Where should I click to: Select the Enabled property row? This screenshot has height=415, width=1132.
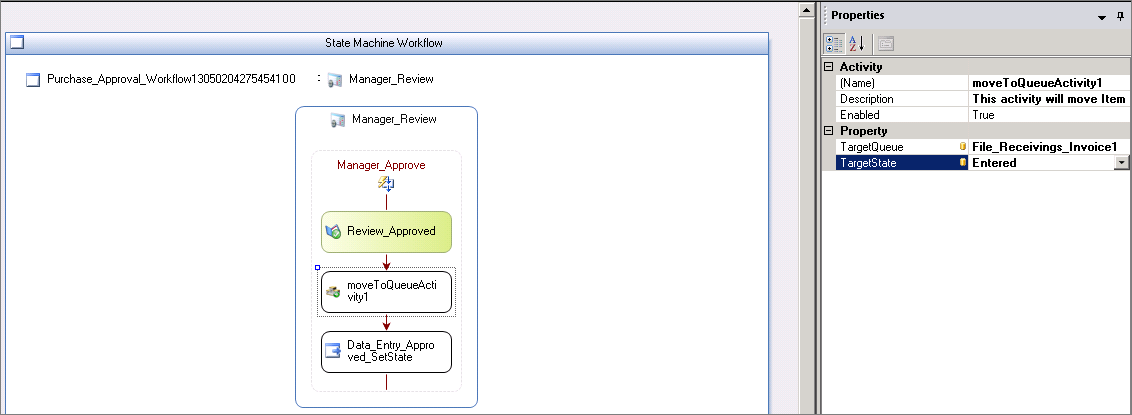[895, 115]
